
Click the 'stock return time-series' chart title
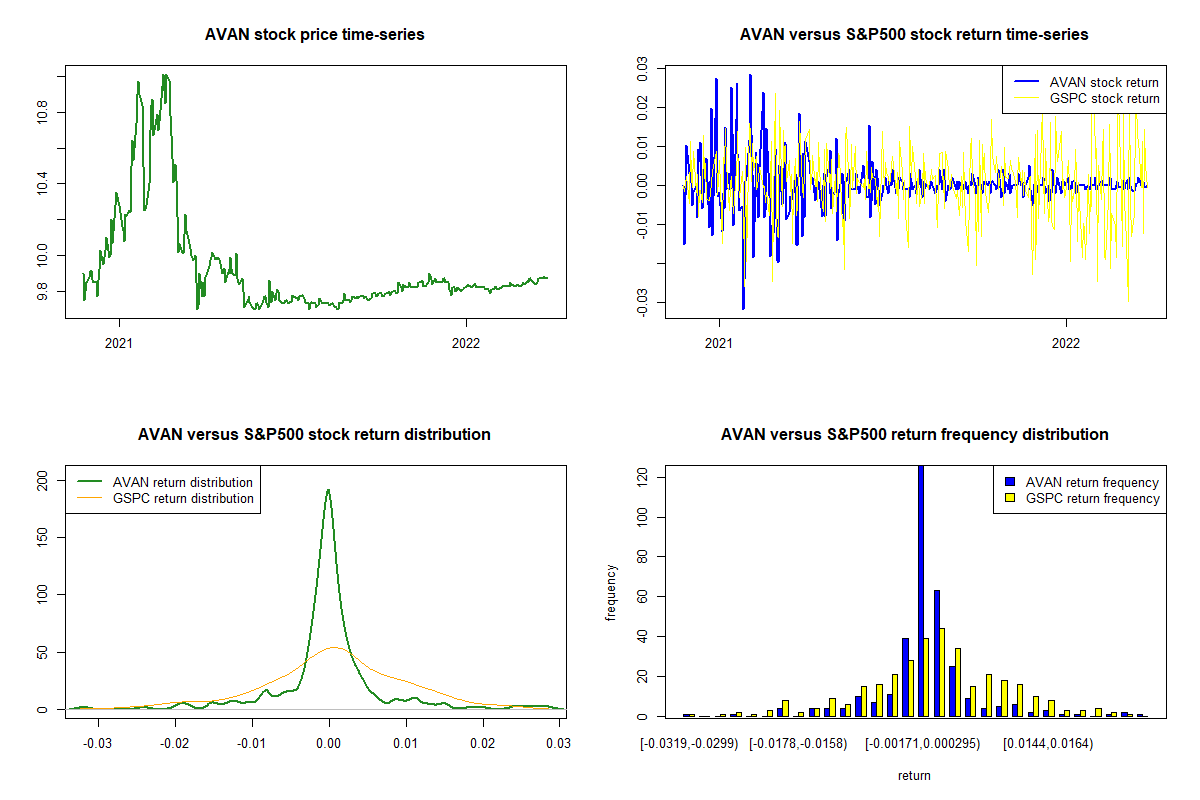(x=914, y=35)
